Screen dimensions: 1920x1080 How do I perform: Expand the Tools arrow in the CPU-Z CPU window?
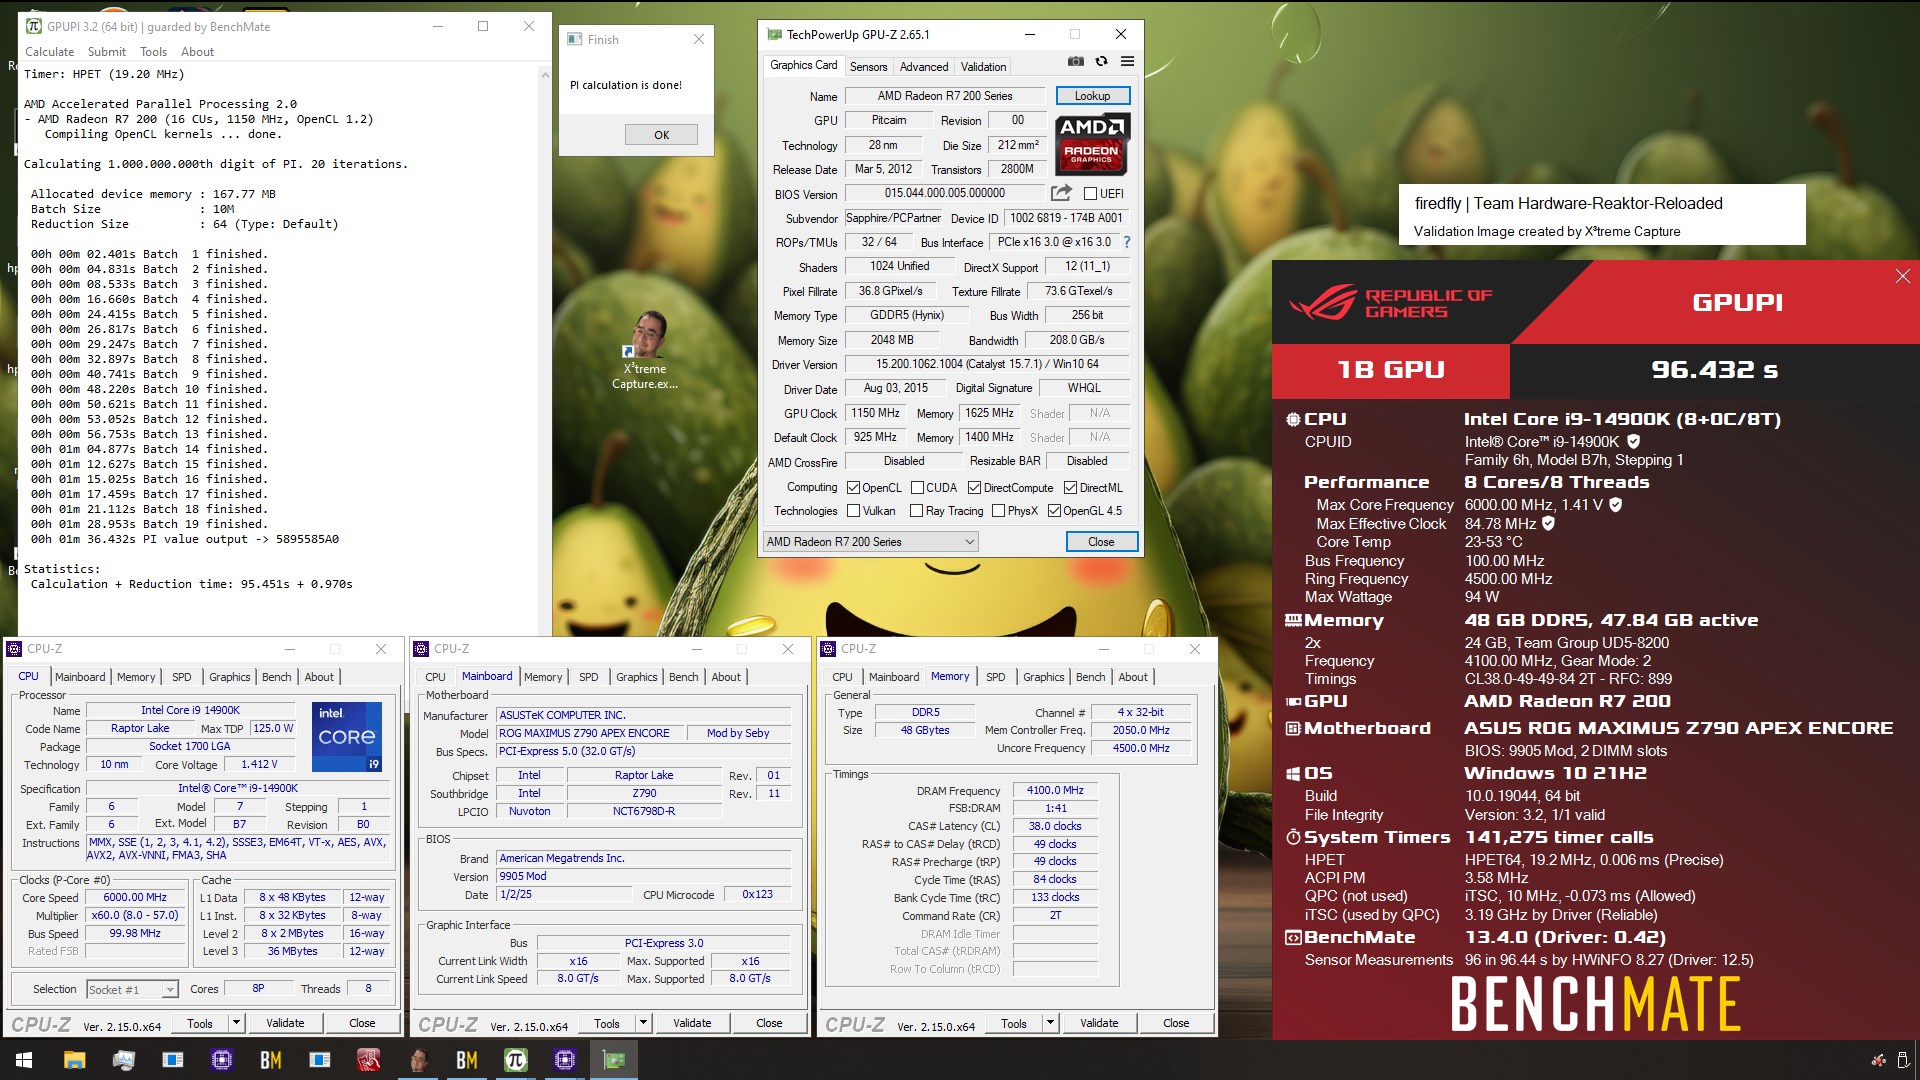point(236,1023)
